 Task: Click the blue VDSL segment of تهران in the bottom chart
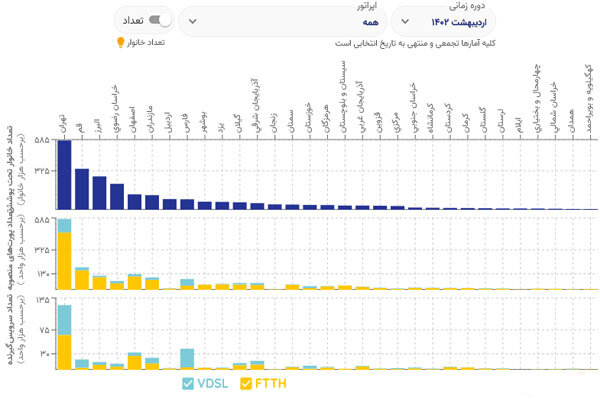point(64,320)
